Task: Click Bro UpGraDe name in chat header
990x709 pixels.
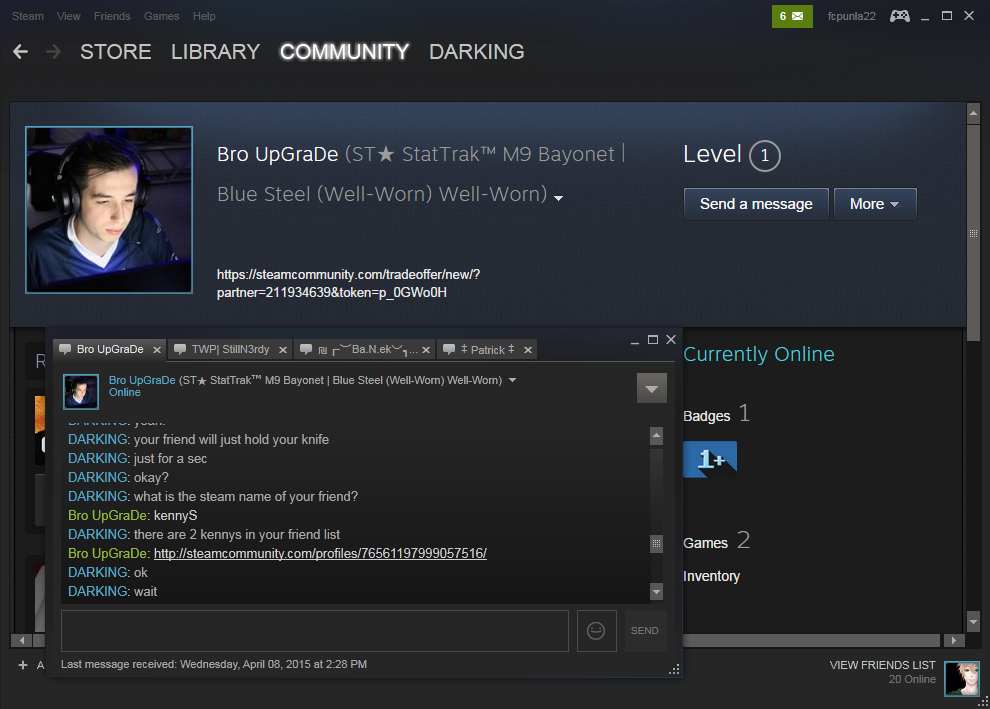Action: (x=142, y=380)
